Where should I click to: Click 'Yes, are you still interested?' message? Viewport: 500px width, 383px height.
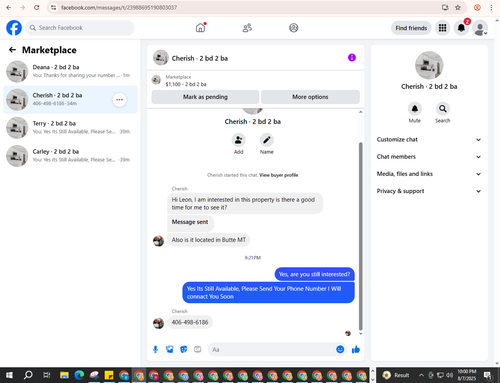(x=314, y=274)
